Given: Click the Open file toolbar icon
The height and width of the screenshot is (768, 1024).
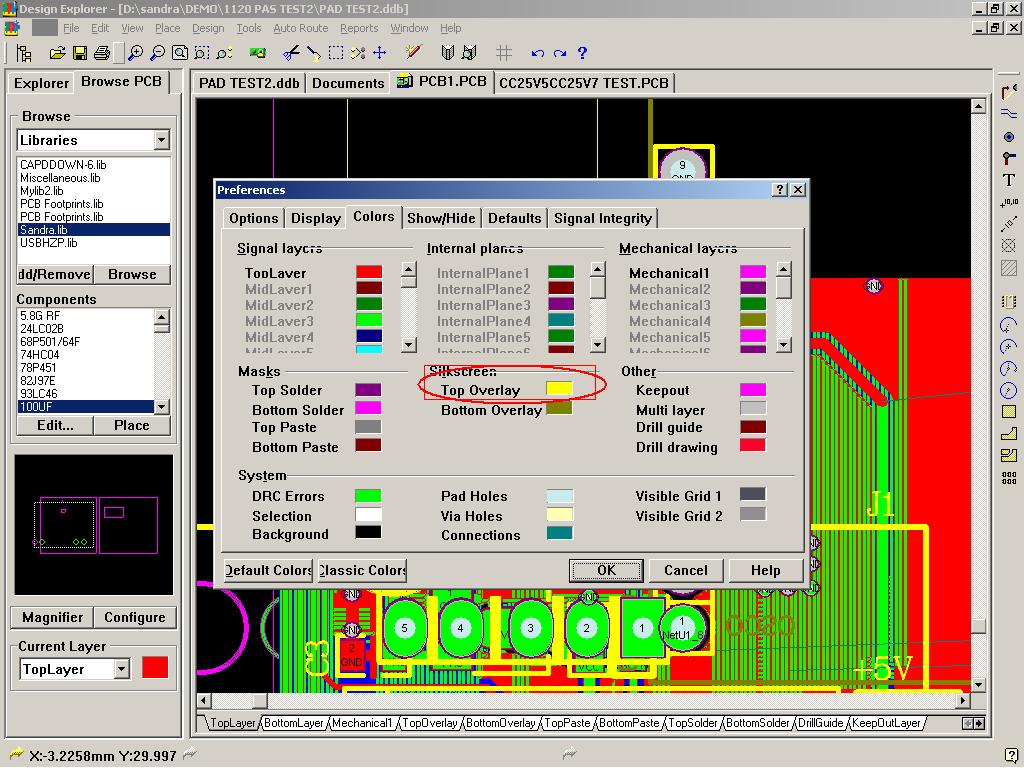Looking at the screenshot, I should (57, 53).
